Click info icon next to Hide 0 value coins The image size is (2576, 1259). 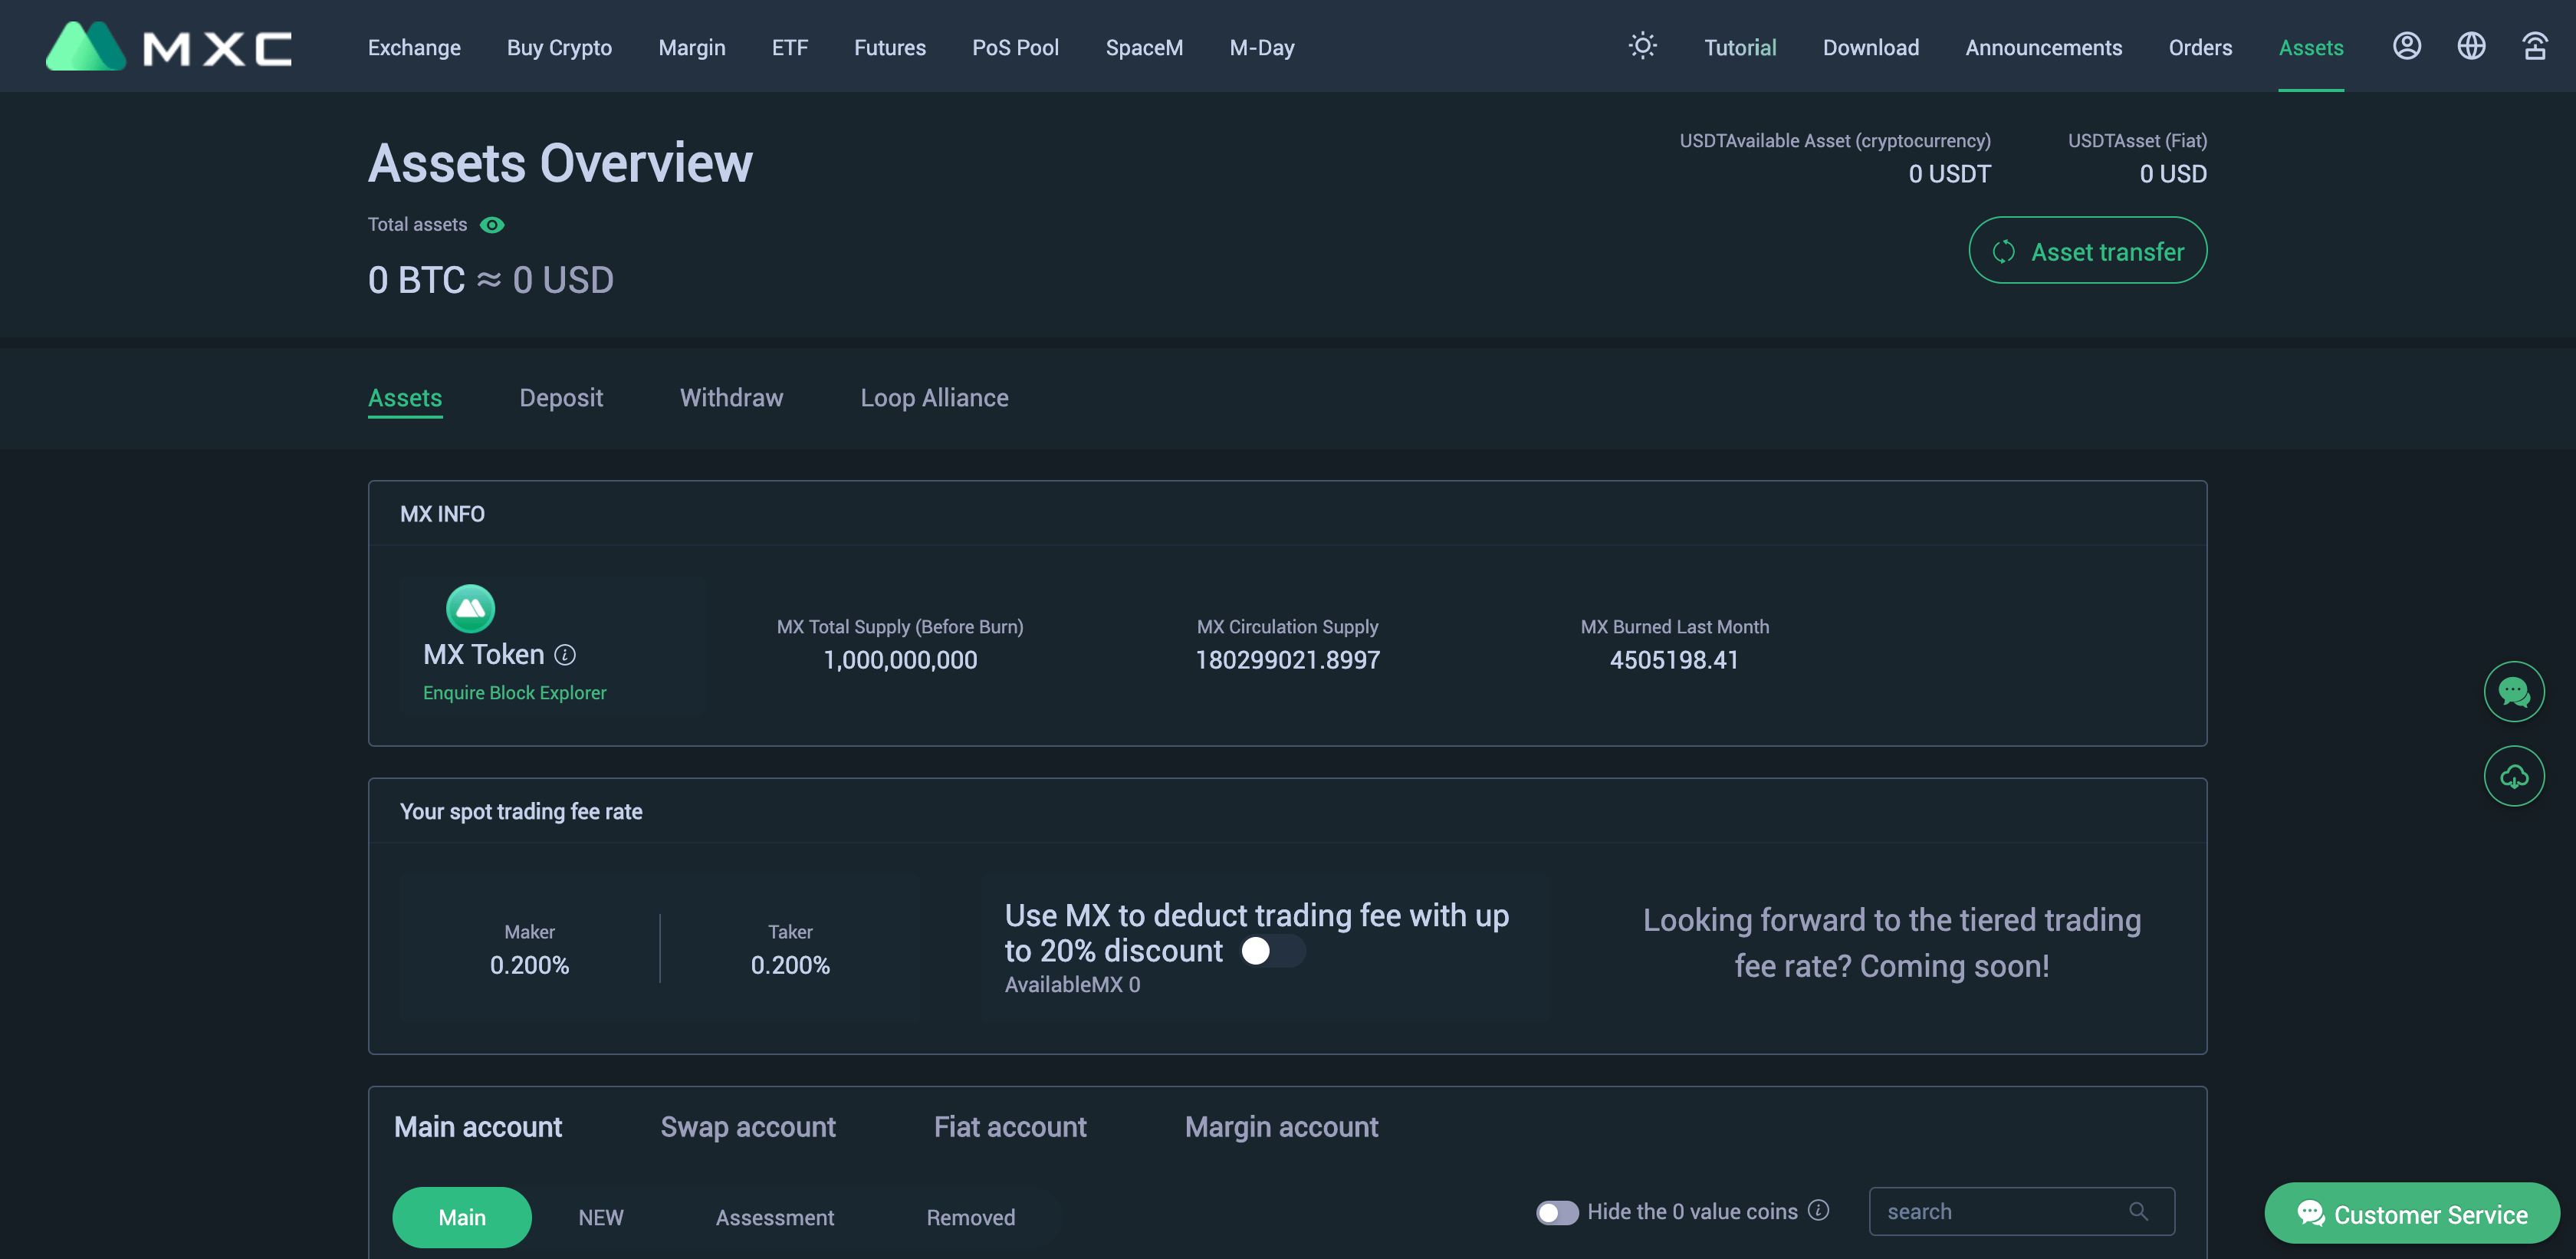(x=1819, y=1211)
